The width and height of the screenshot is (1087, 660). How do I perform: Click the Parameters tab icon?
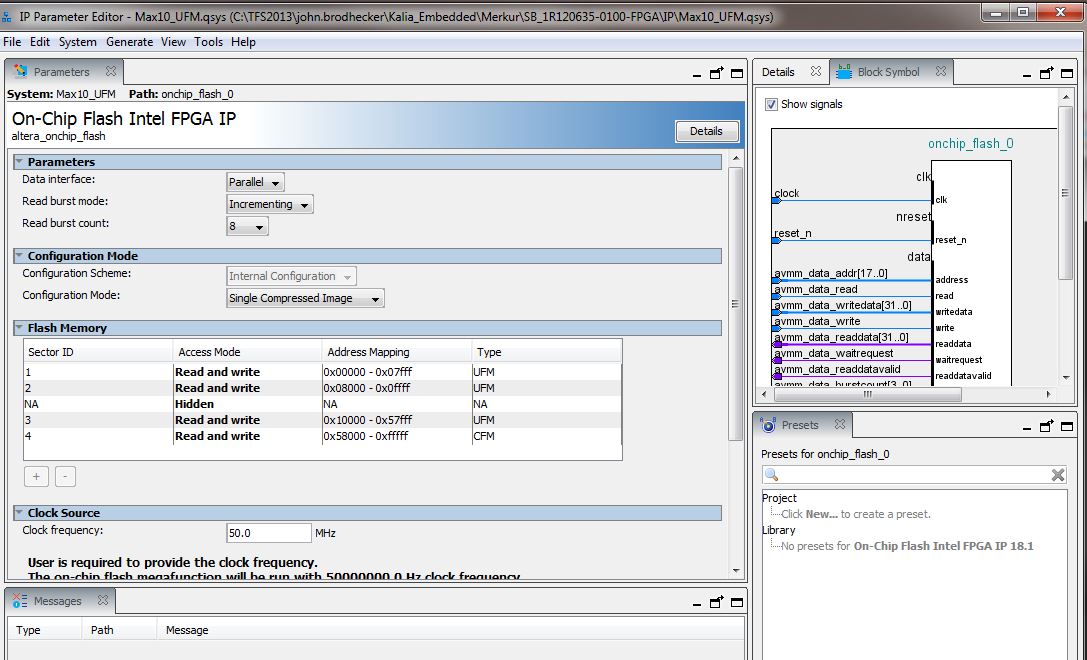pos(20,71)
